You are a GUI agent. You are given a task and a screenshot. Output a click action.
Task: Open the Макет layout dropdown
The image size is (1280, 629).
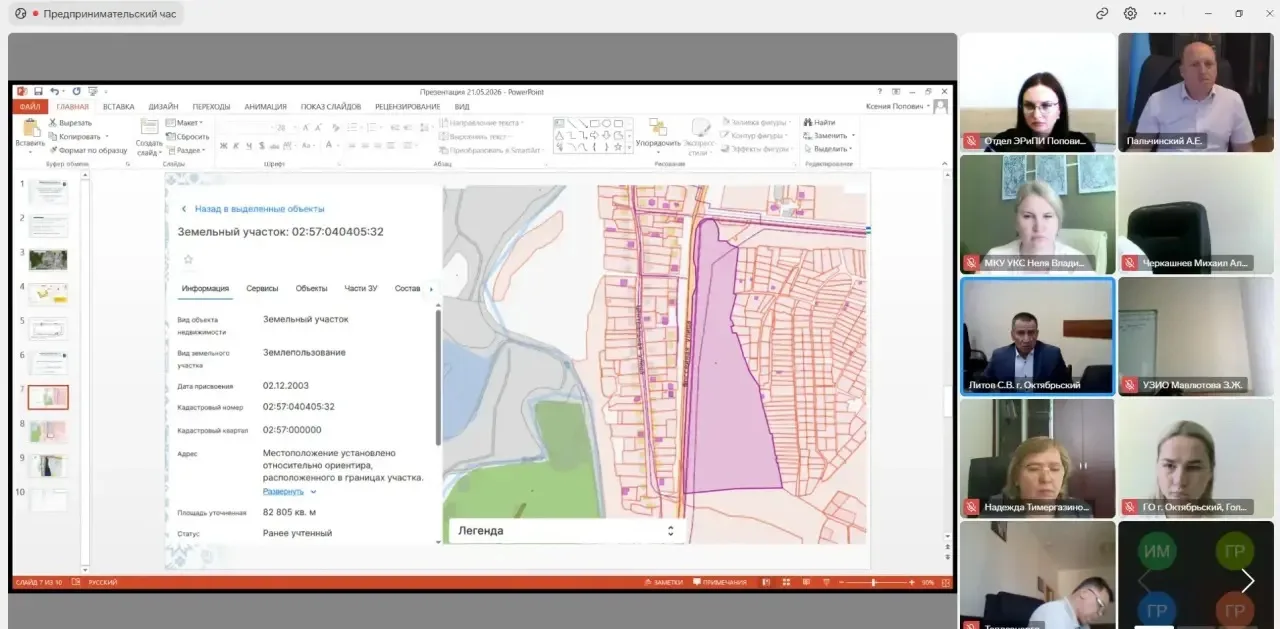tap(185, 123)
